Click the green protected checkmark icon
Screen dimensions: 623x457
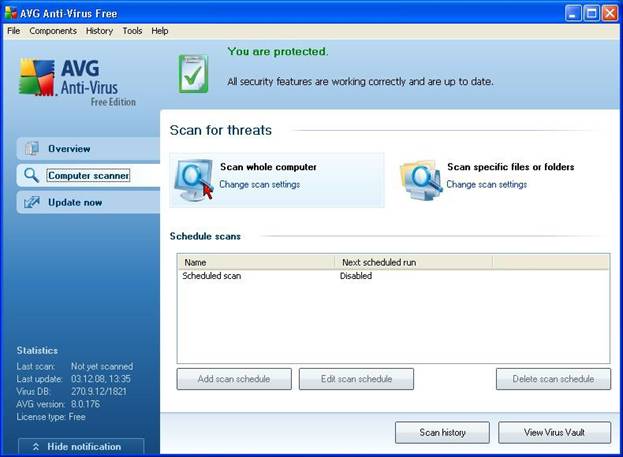point(193,74)
